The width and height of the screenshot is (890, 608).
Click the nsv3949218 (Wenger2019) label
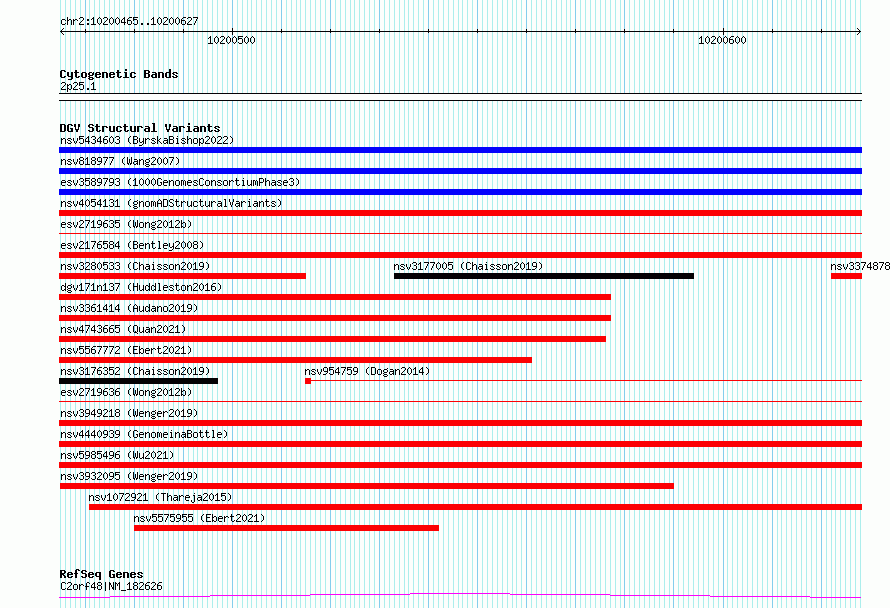[129, 413]
